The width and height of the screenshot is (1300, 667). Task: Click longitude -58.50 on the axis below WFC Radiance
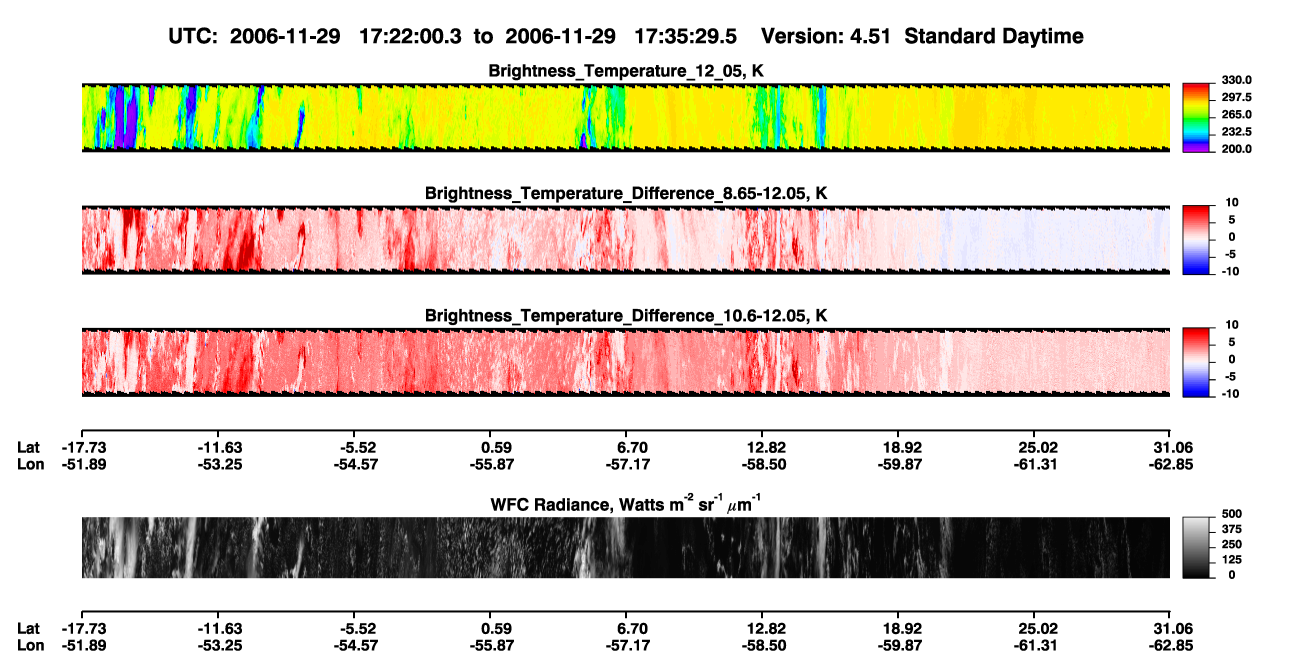click(x=762, y=645)
